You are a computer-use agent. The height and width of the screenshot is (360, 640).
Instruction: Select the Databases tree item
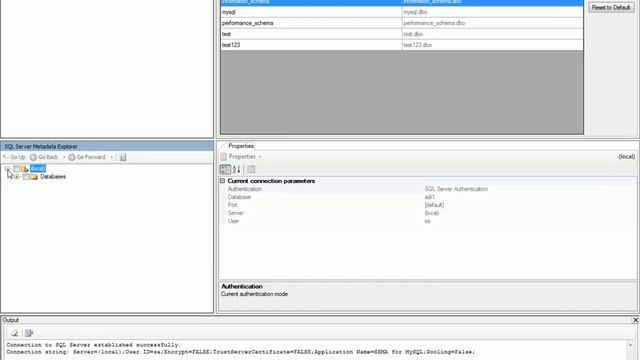pos(53,177)
